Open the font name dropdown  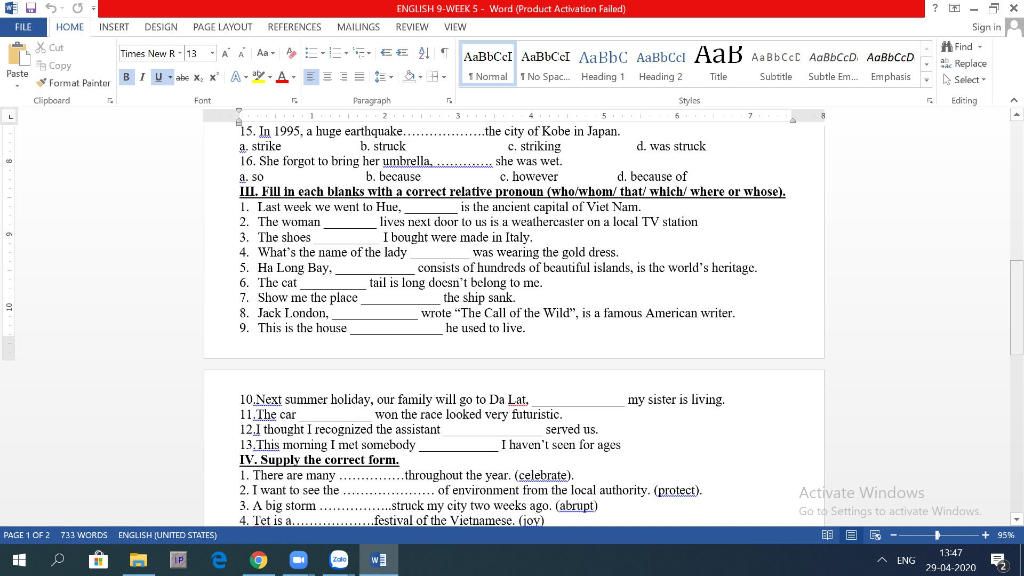click(x=180, y=54)
